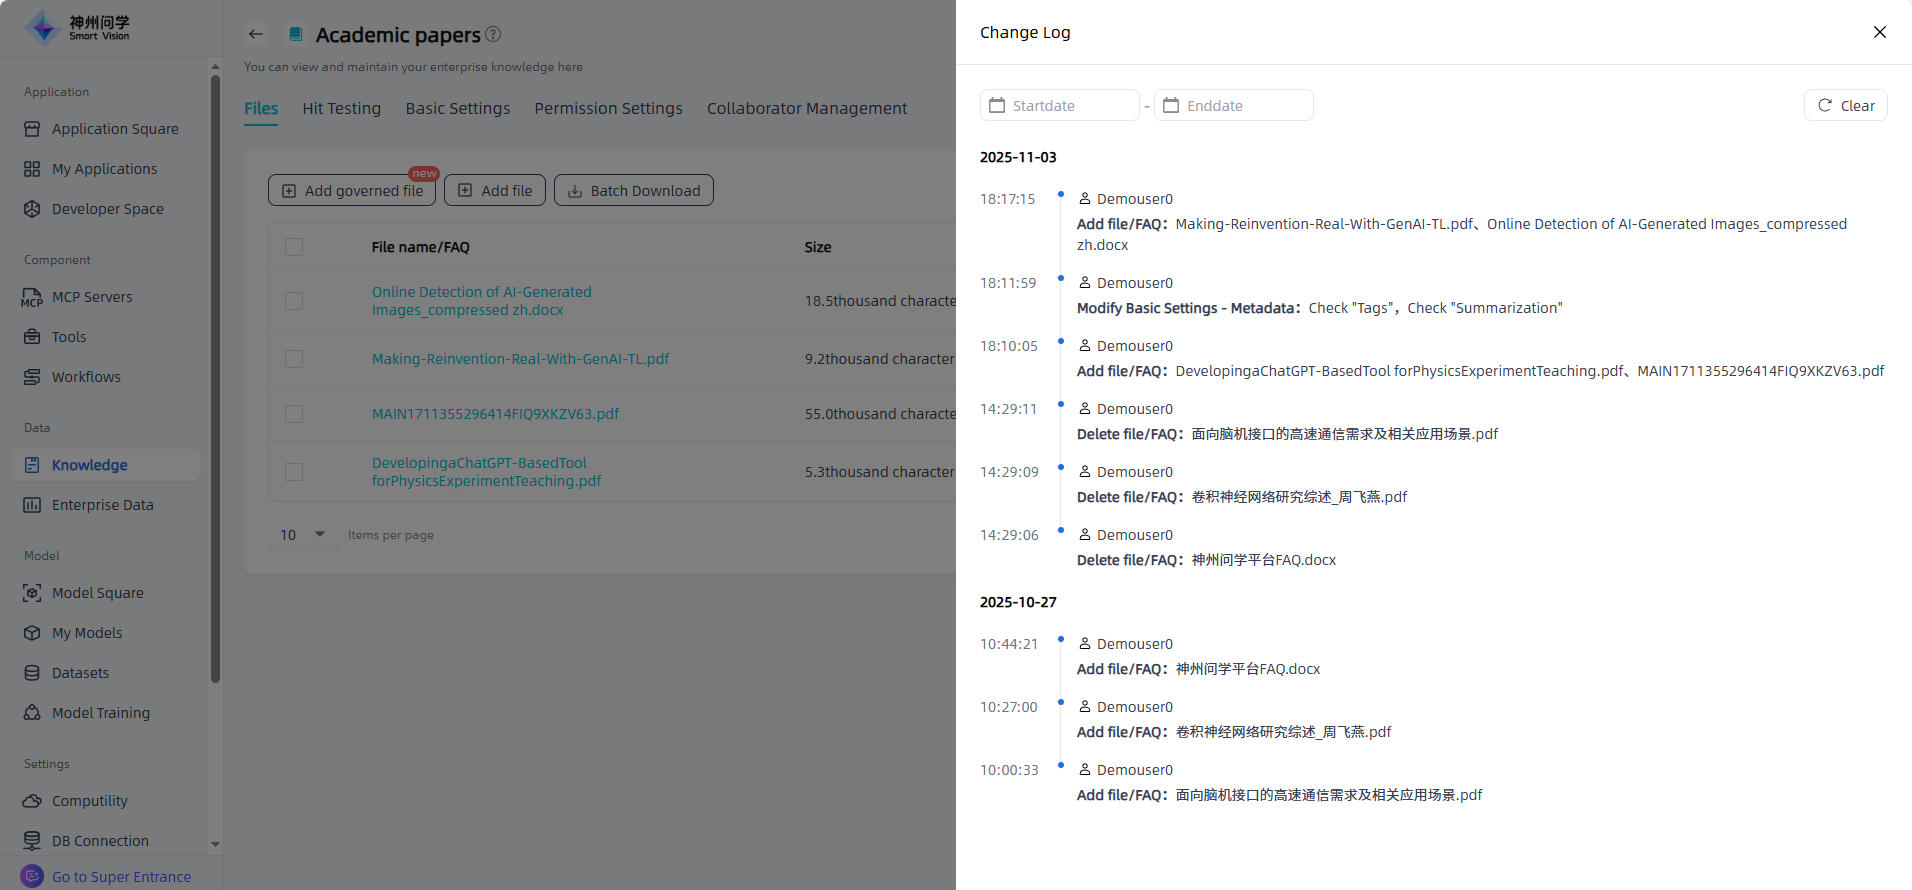The image size is (1912, 890).
Task: Open the Startdate date picker
Action: (1059, 106)
